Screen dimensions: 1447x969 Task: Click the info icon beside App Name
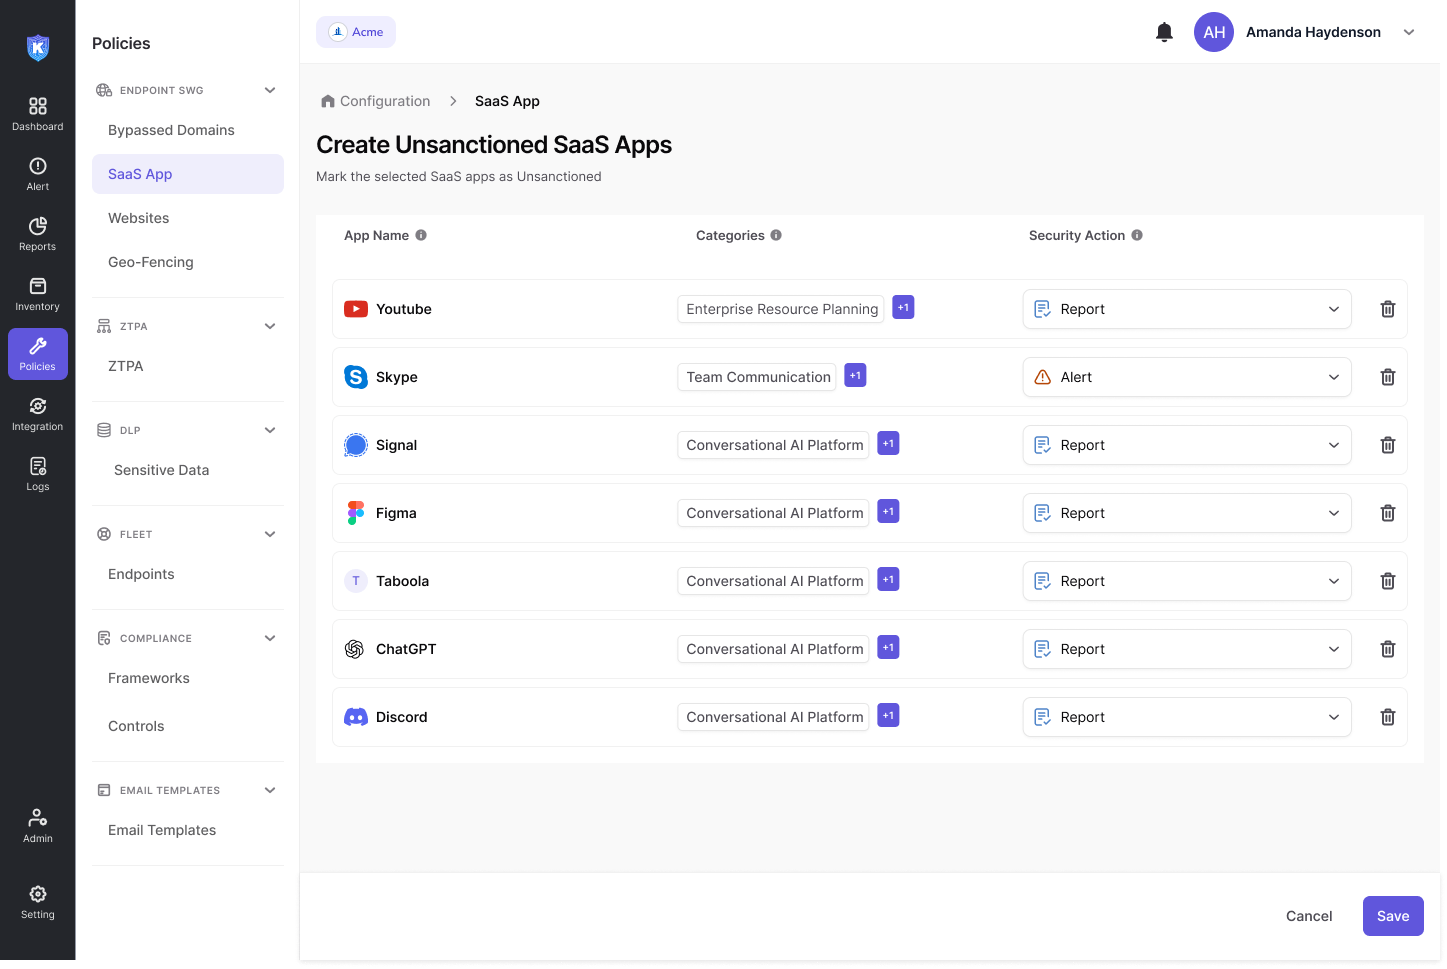[x=421, y=235]
